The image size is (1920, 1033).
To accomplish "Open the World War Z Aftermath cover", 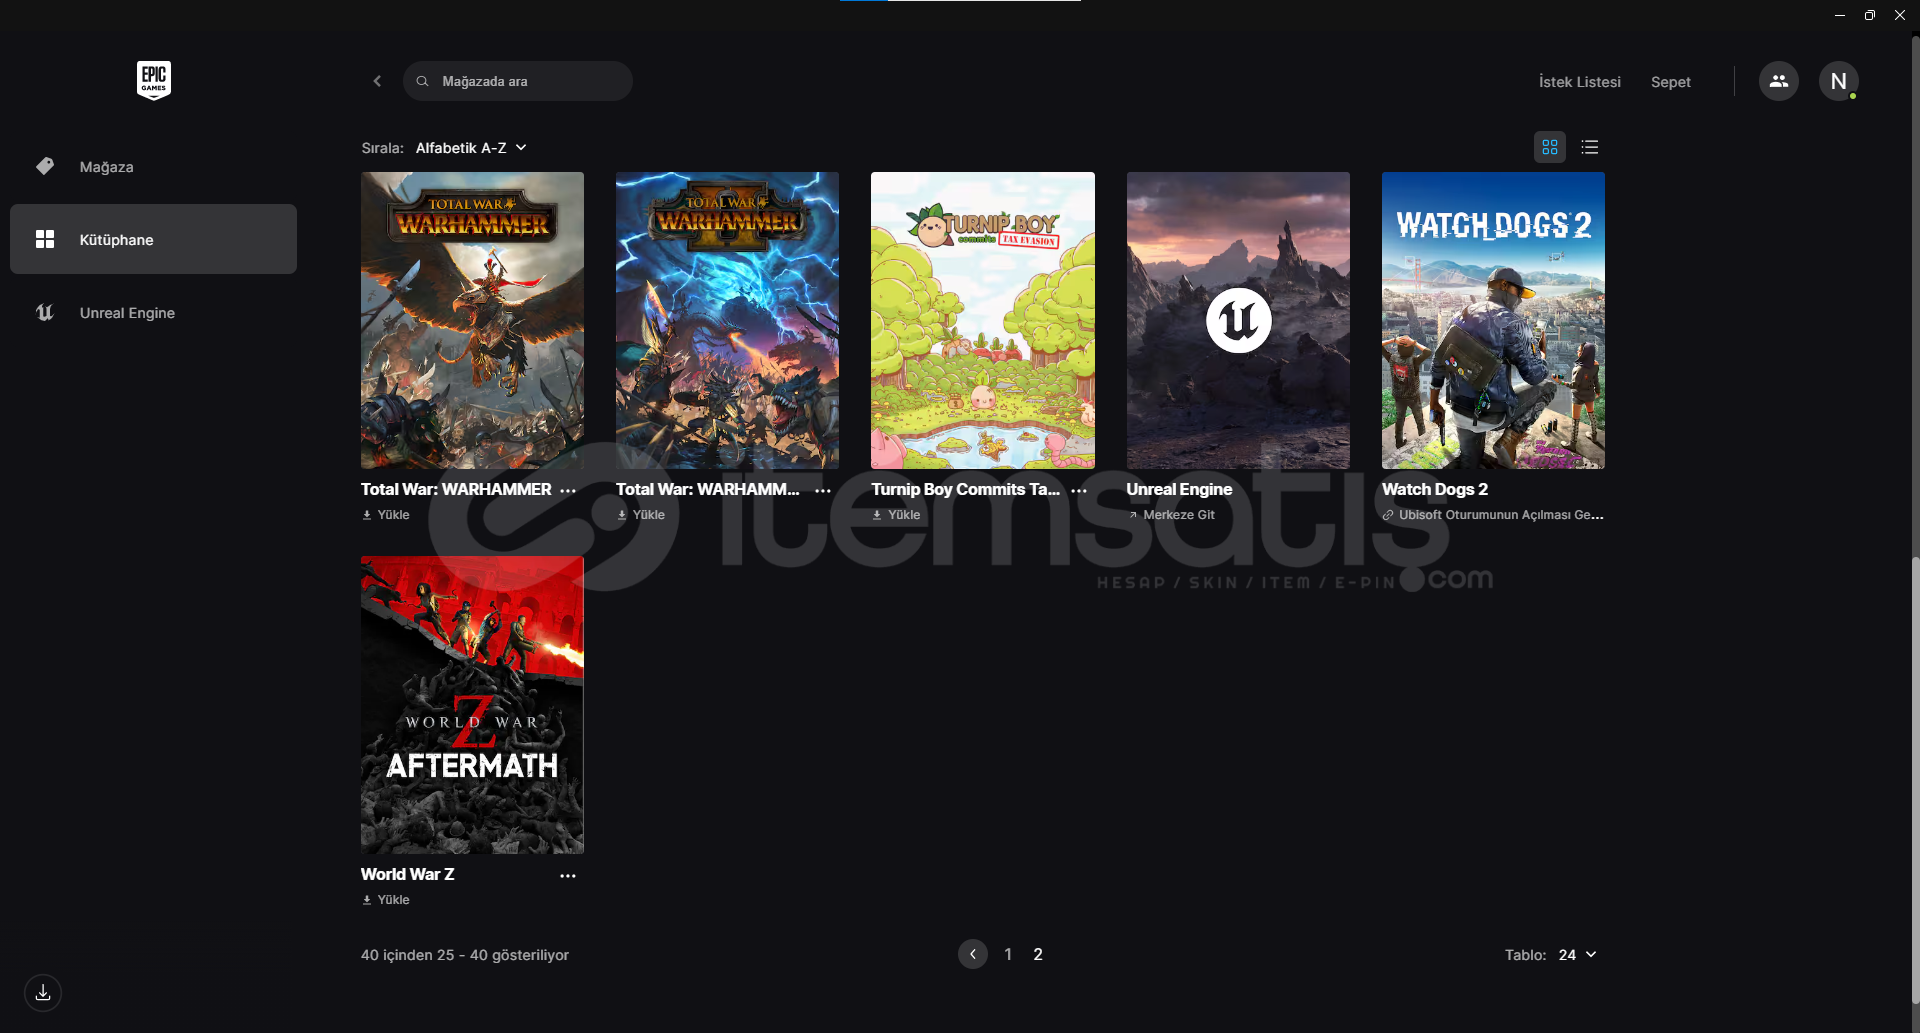I will tap(472, 705).
